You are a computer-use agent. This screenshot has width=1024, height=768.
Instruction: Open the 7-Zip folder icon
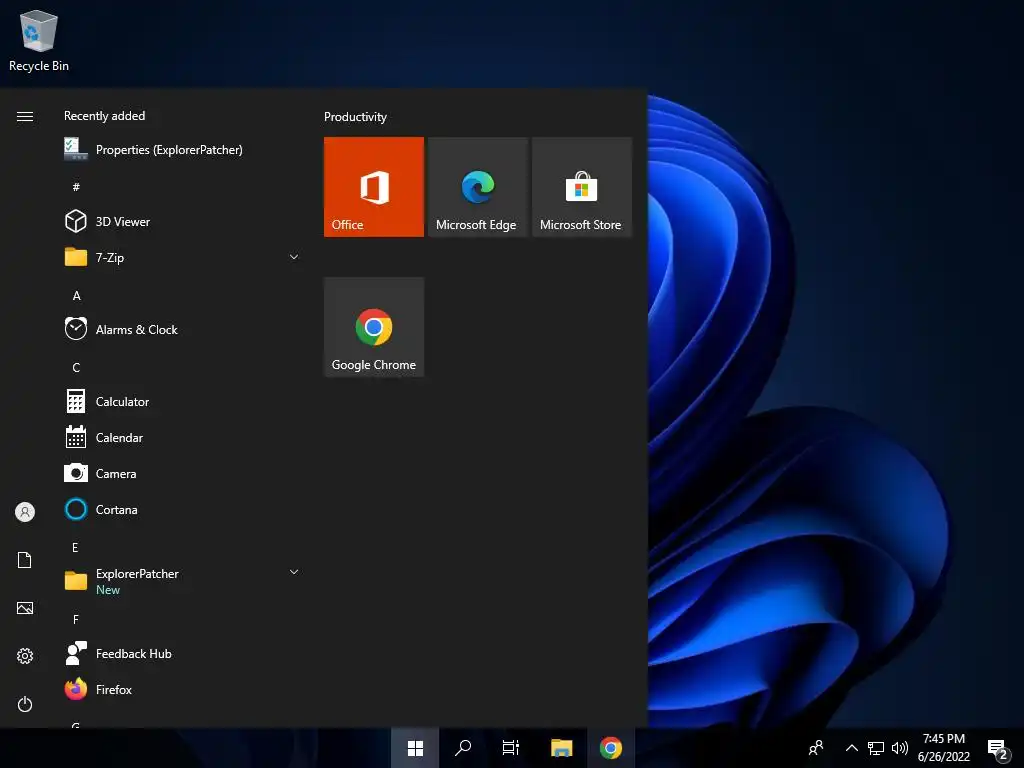click(76, 257)
